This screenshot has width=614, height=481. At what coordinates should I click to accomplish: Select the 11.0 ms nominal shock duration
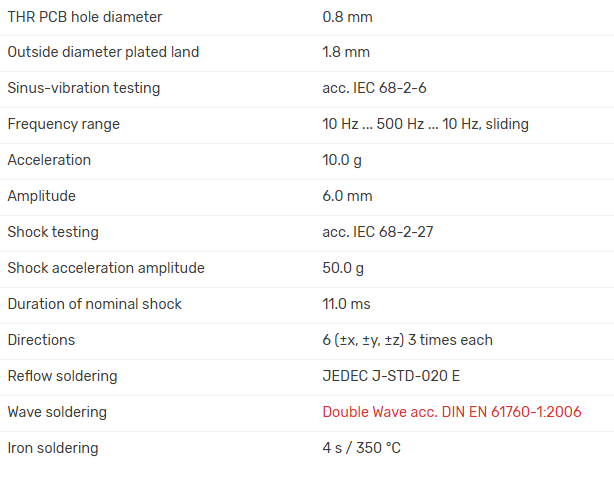346,304
